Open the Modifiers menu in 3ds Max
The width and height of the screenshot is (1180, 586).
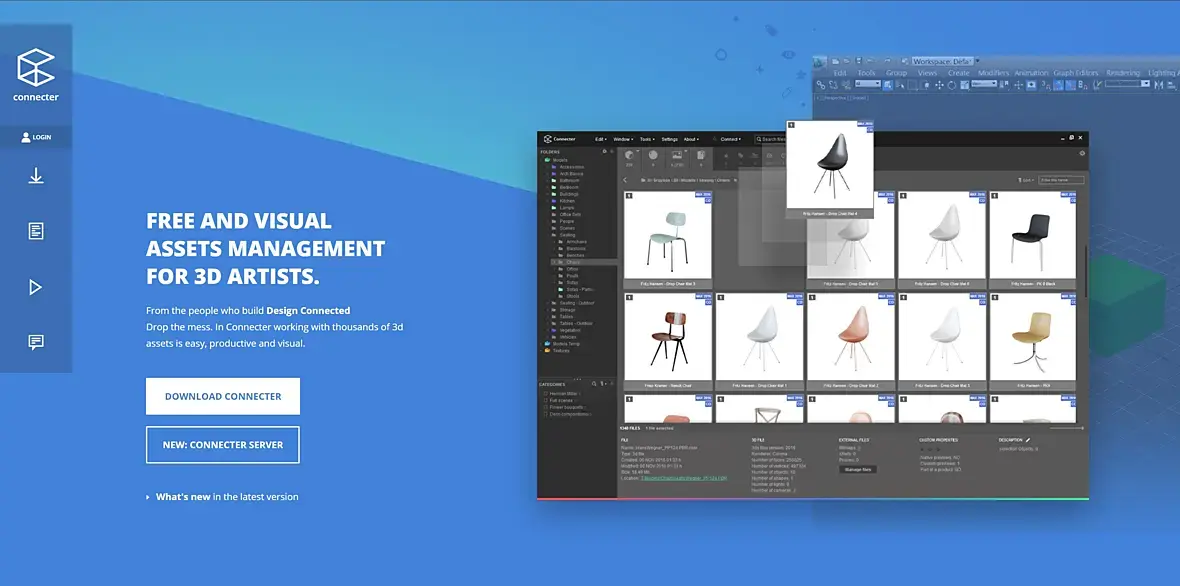coord(993,73)
